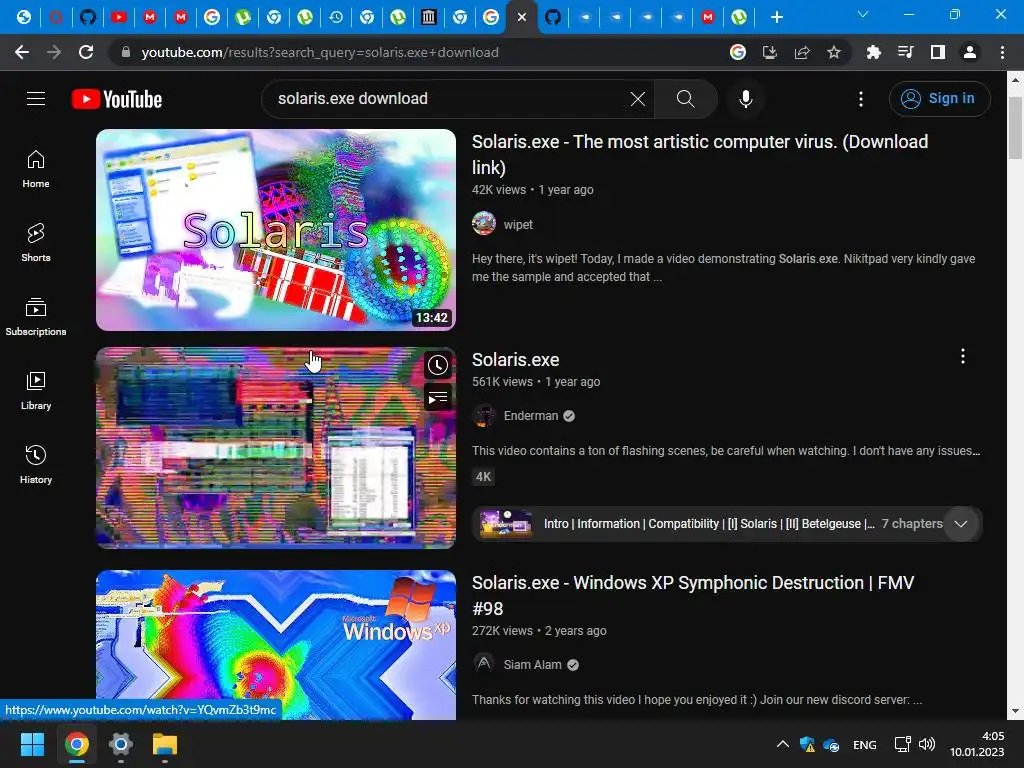Screen dimensions: 1024x768
Task: Open the YouTube hamburger guide menu
Action: pyautogui.click(x=36, y=99)
